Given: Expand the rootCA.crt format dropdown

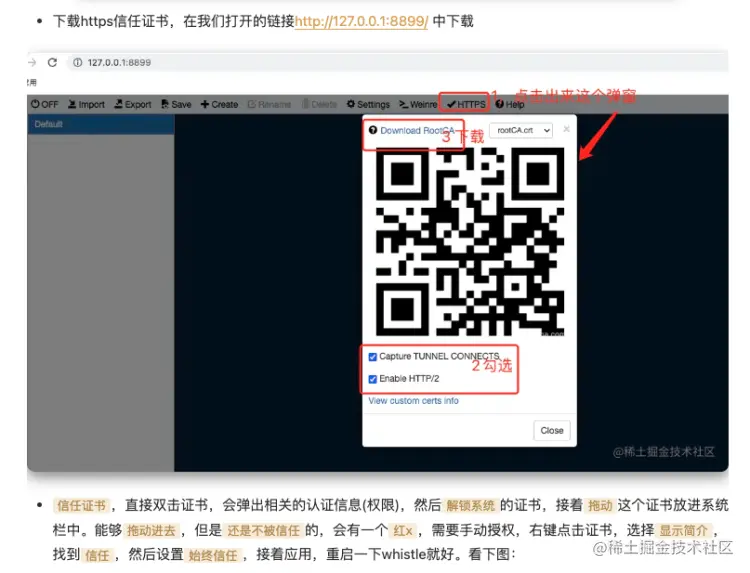Looking at the screenshot, I should [521, 130].
